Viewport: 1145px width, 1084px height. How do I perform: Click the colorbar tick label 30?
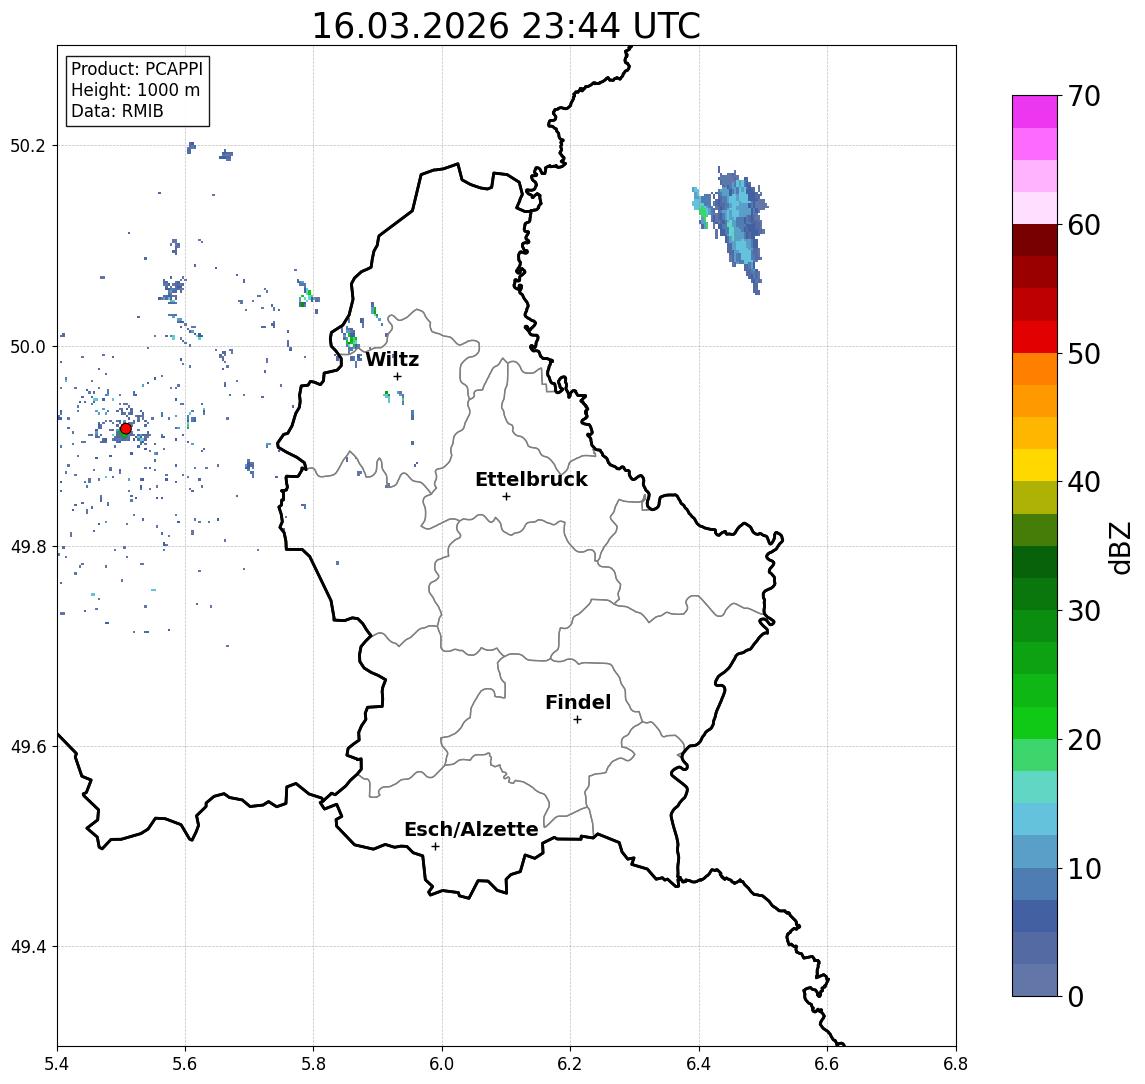1084,611
